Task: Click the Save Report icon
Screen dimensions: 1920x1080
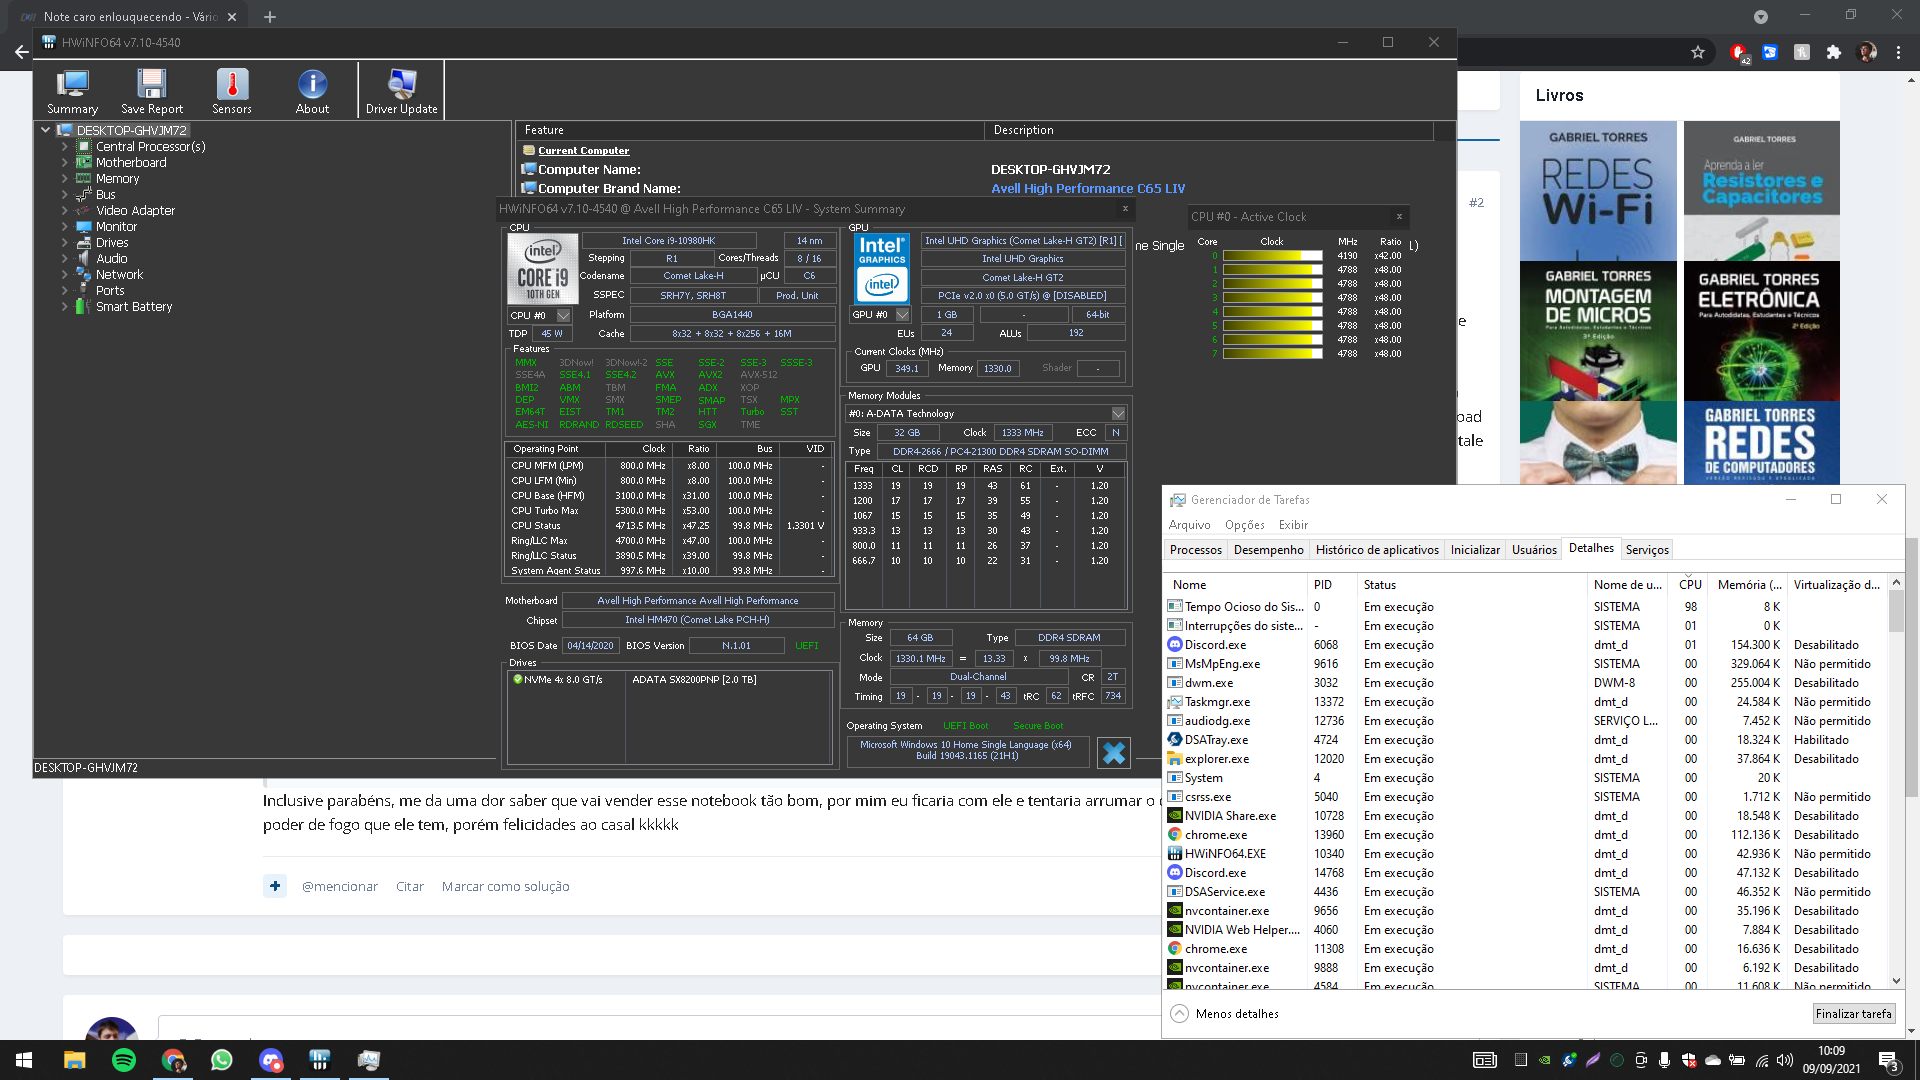Action: [x=152, y=91]
